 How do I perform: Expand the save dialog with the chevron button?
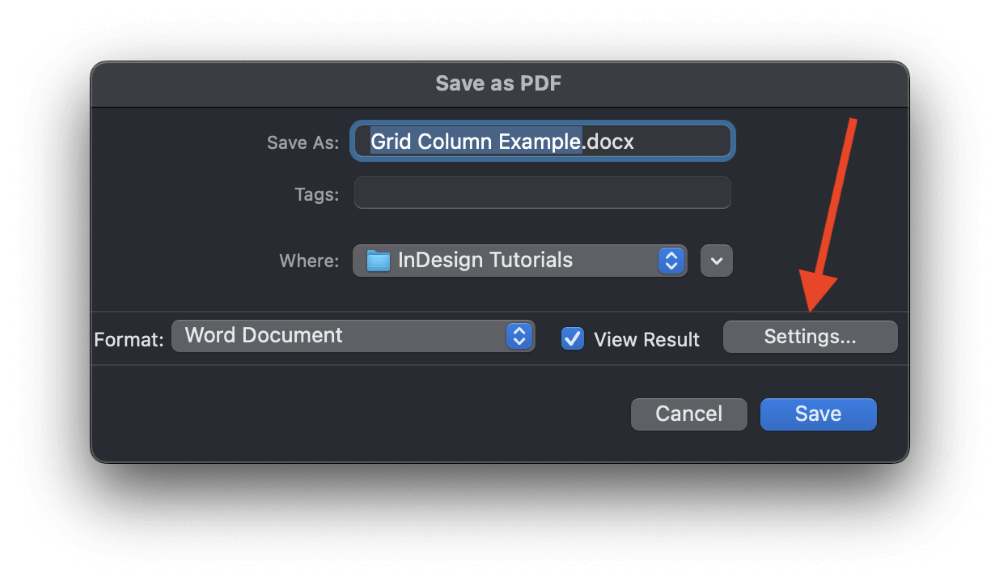(x=716, y=261)
